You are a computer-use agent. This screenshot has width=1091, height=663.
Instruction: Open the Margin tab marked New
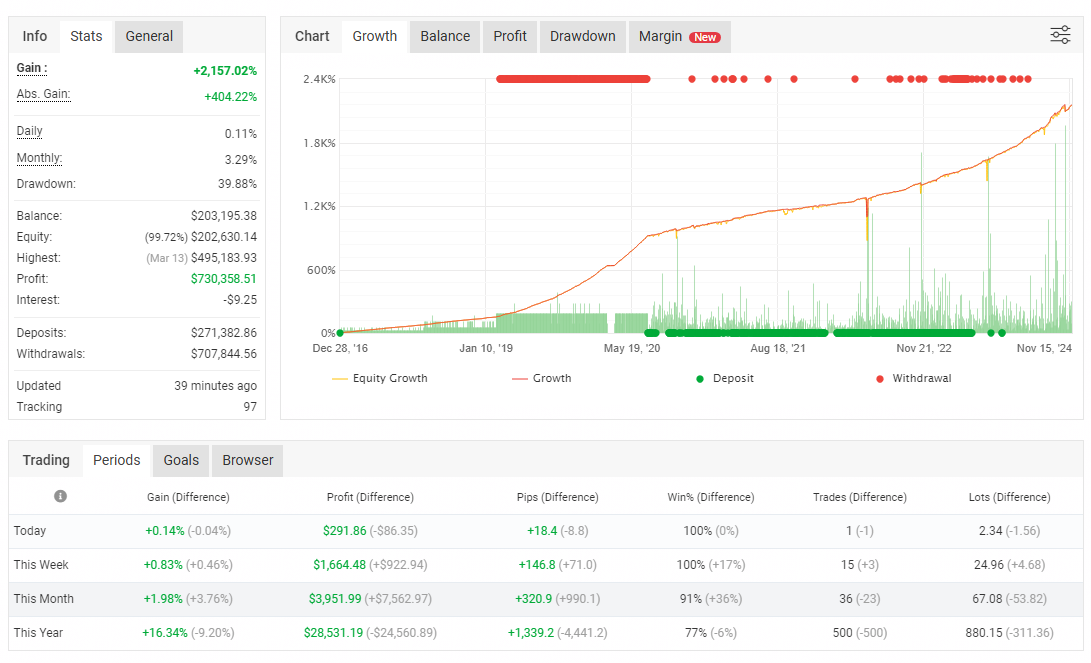(x=679, y=37)
